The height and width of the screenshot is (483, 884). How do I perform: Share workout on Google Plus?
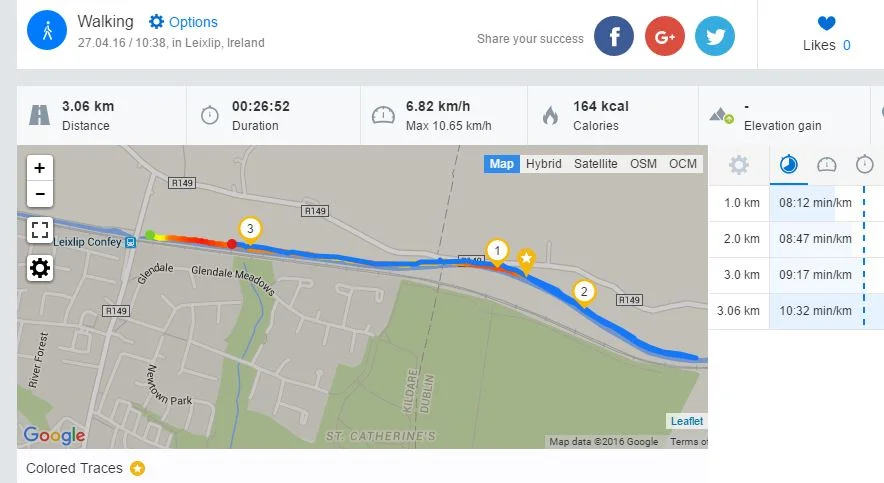[x=664, y=36]
